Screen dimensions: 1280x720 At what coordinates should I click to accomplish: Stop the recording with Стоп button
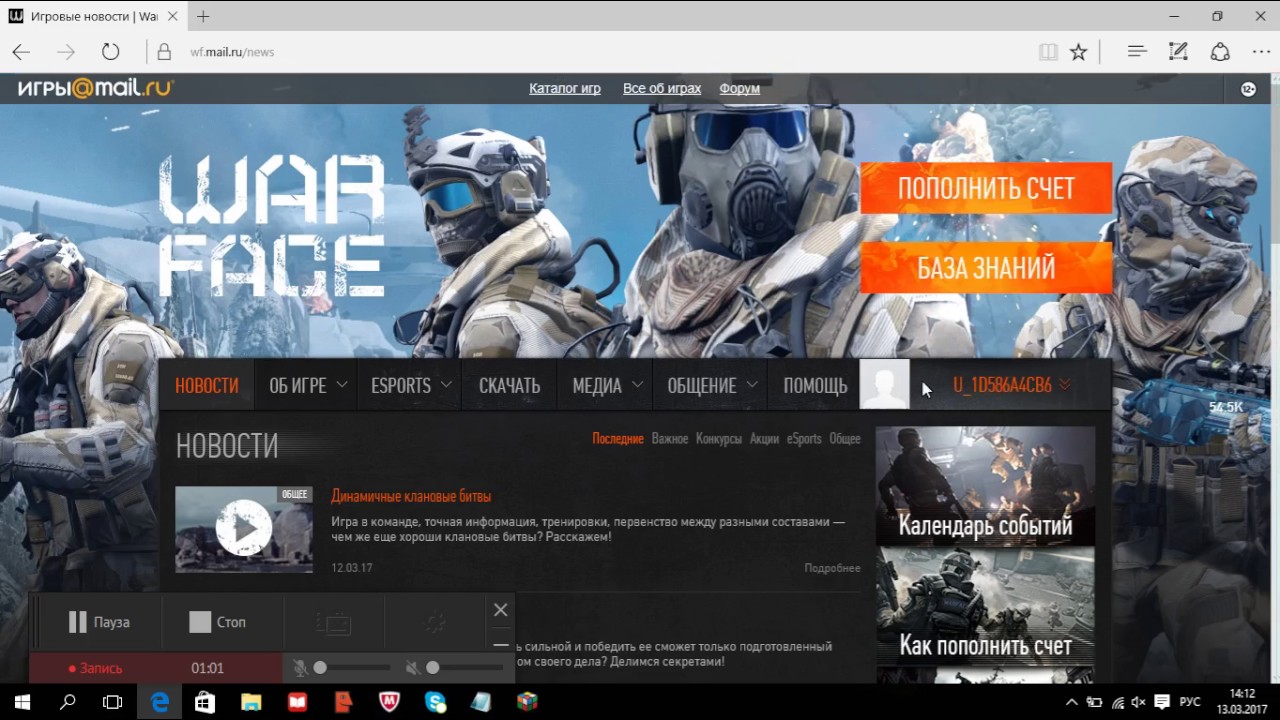click(218, 622)
